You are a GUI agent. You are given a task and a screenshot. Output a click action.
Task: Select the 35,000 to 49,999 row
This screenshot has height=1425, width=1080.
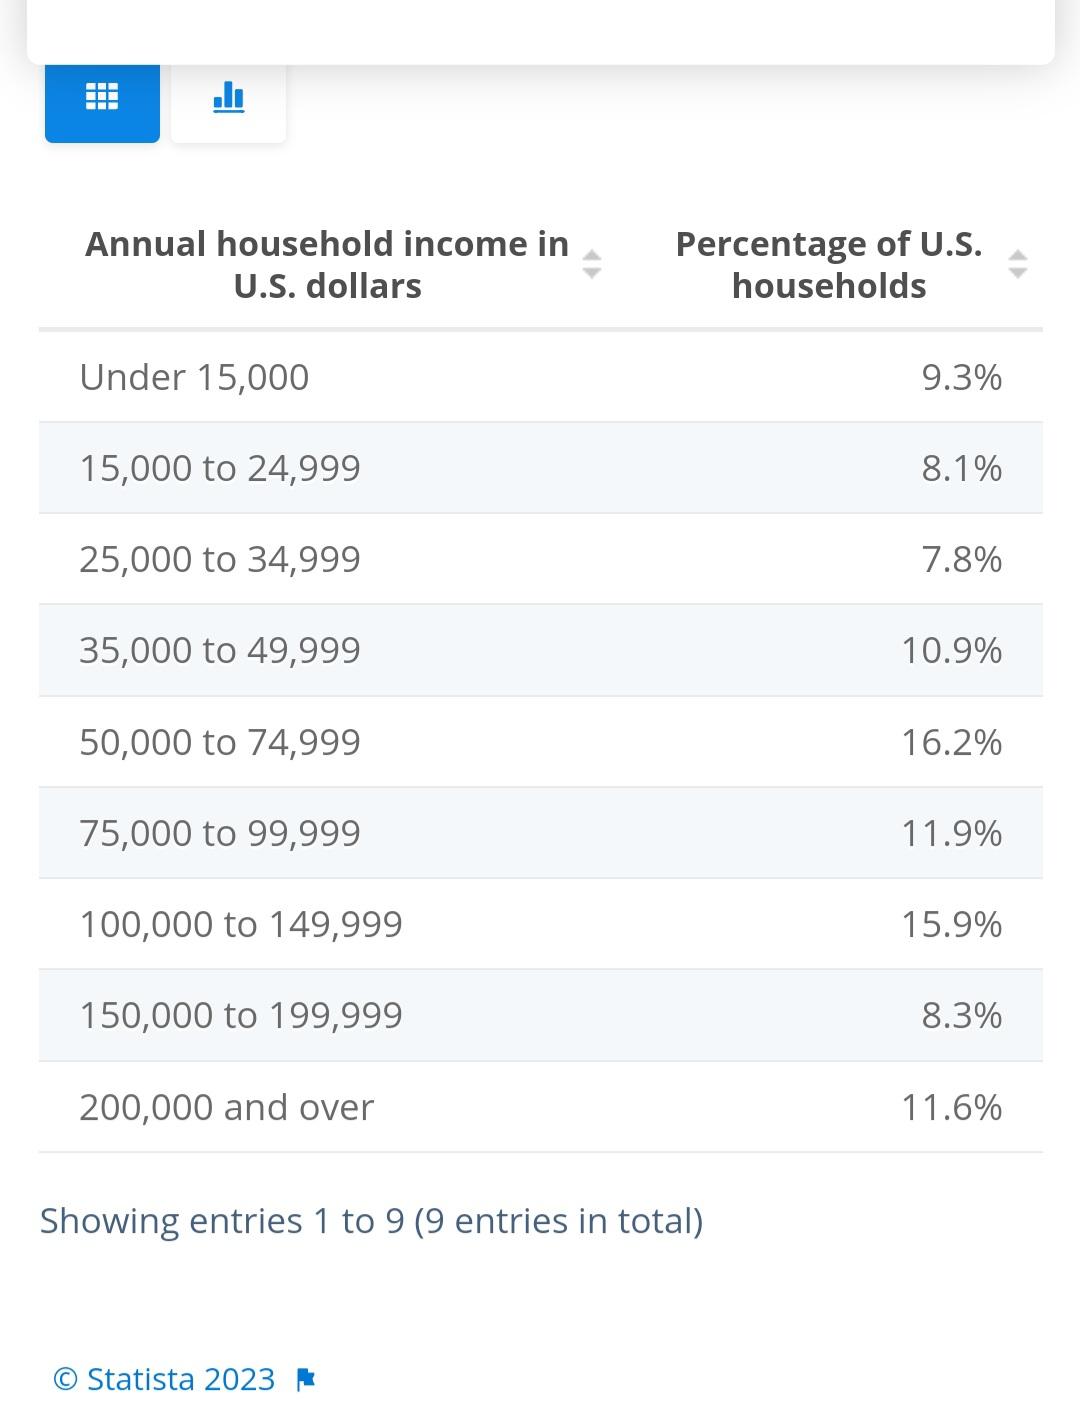pos(541,650)
